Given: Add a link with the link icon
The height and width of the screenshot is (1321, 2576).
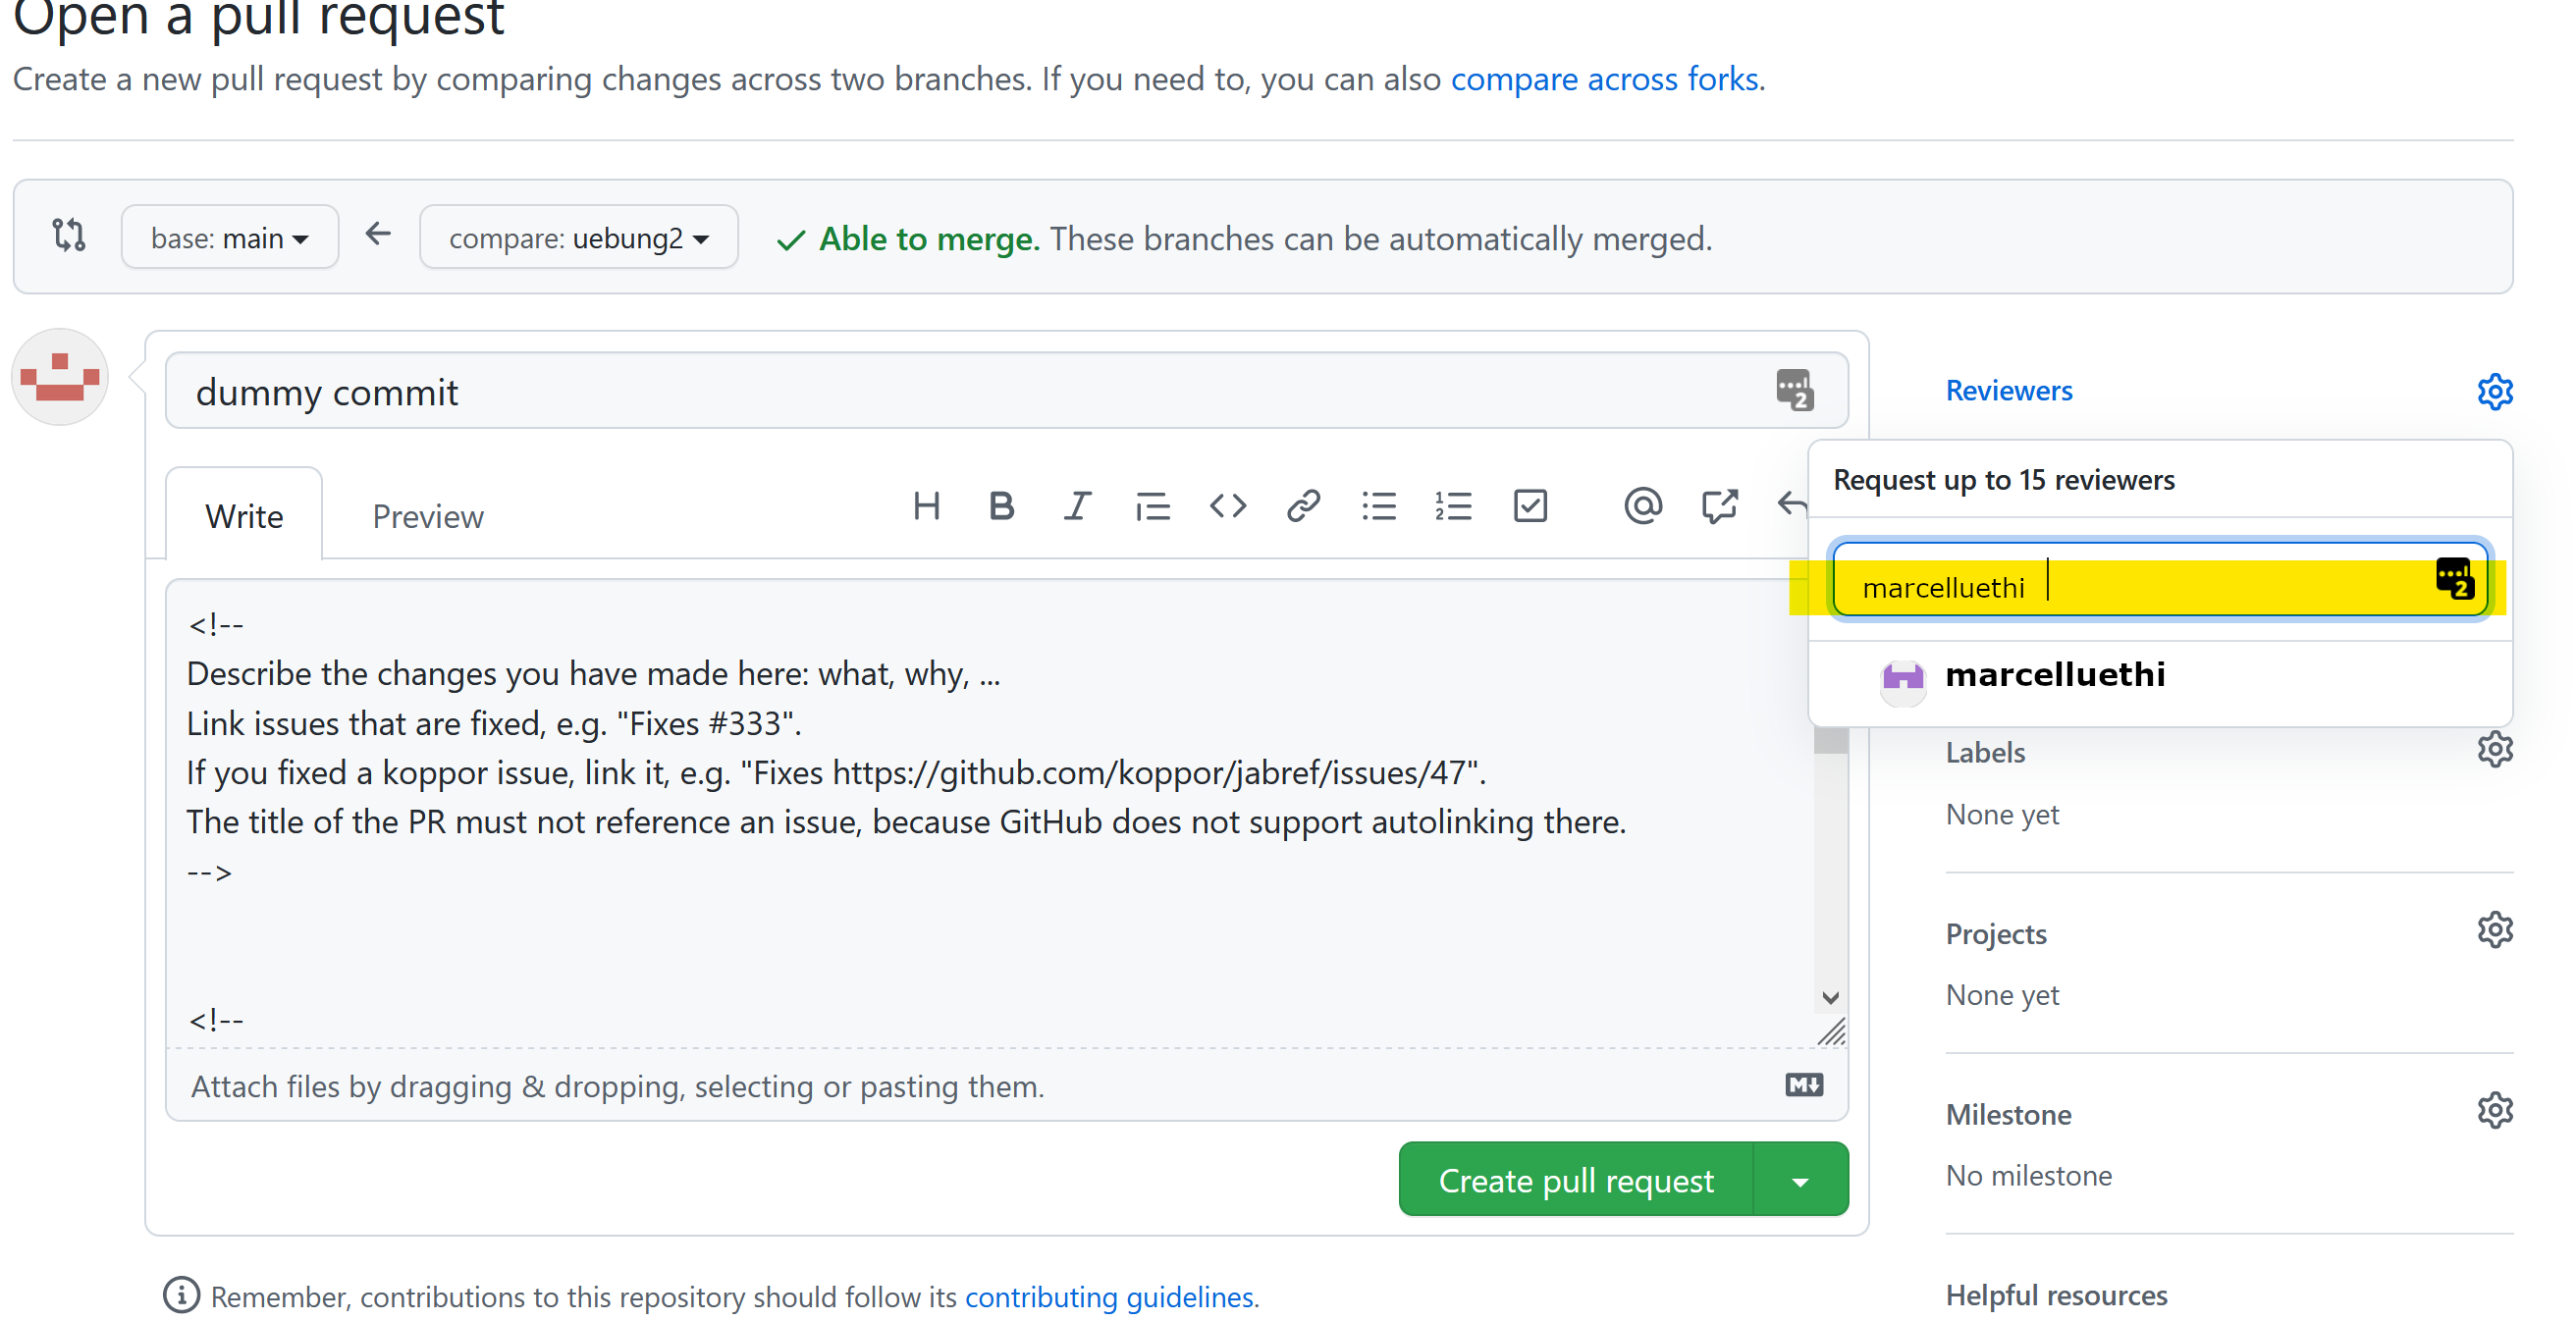Looking at the screenshot, I should (x=1303, y=507).
